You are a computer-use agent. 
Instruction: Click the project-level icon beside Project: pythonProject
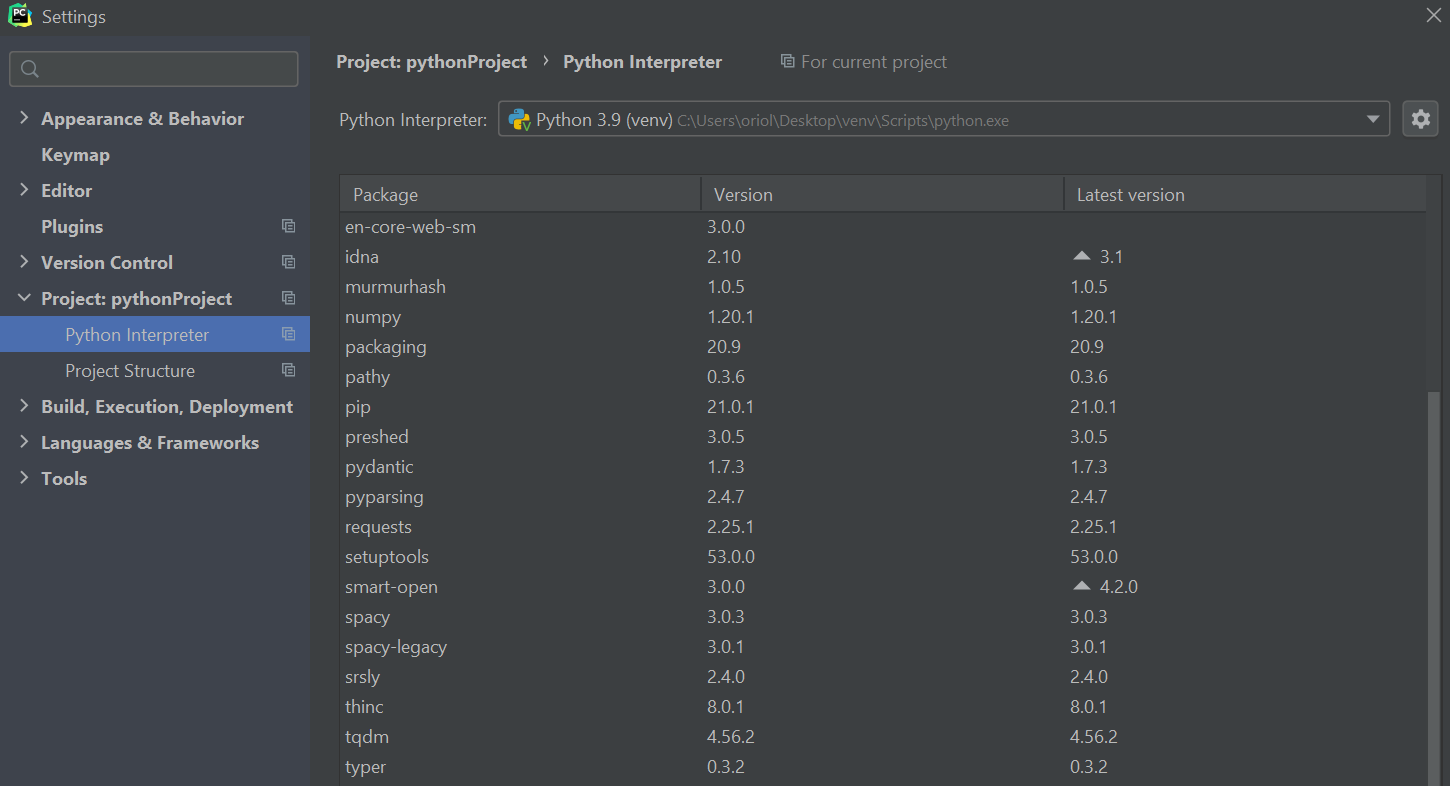pyautogui.click(x=288, y=298)
